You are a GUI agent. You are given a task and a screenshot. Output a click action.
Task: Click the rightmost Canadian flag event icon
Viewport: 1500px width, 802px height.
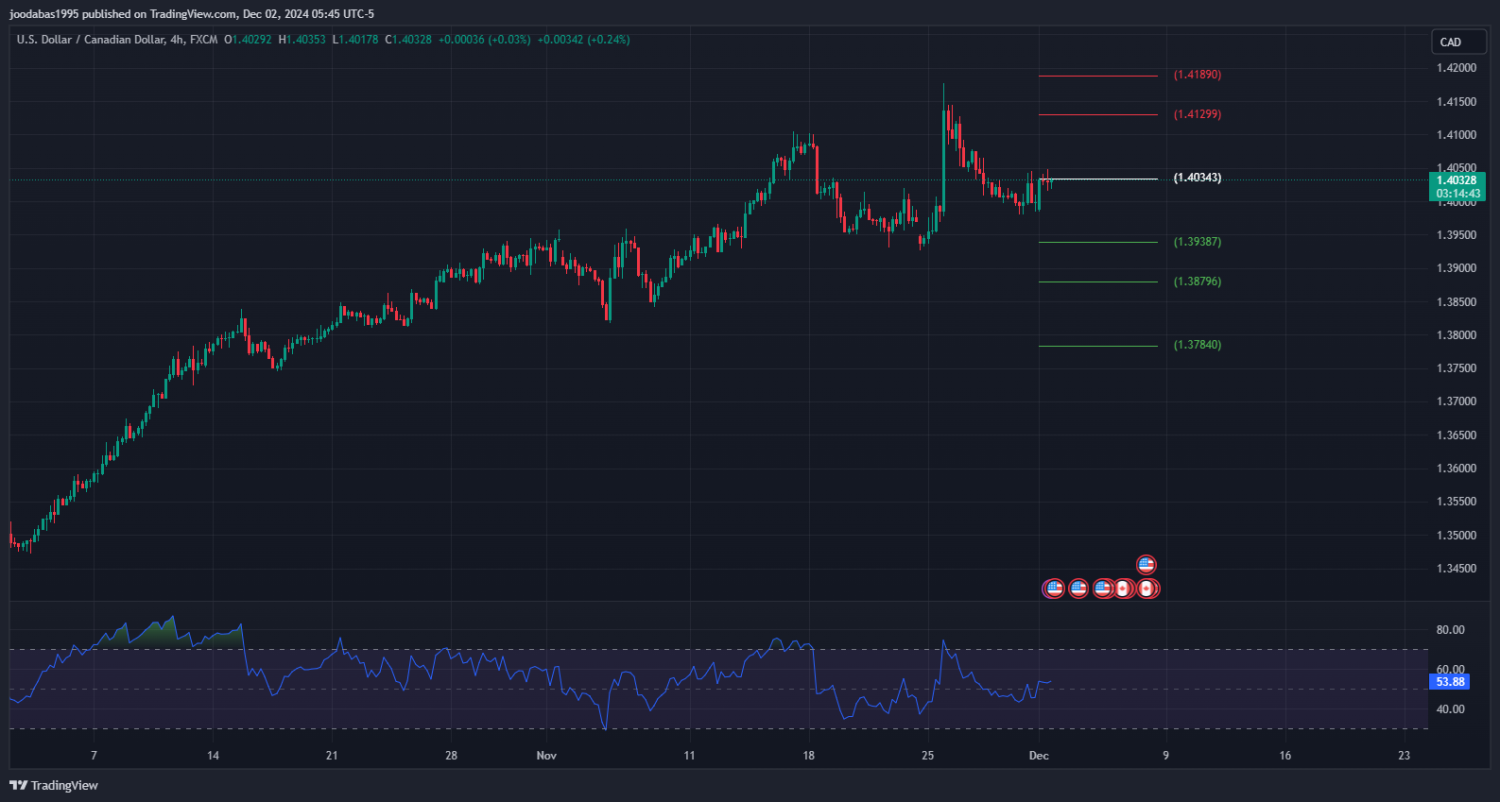(1147, 589)
